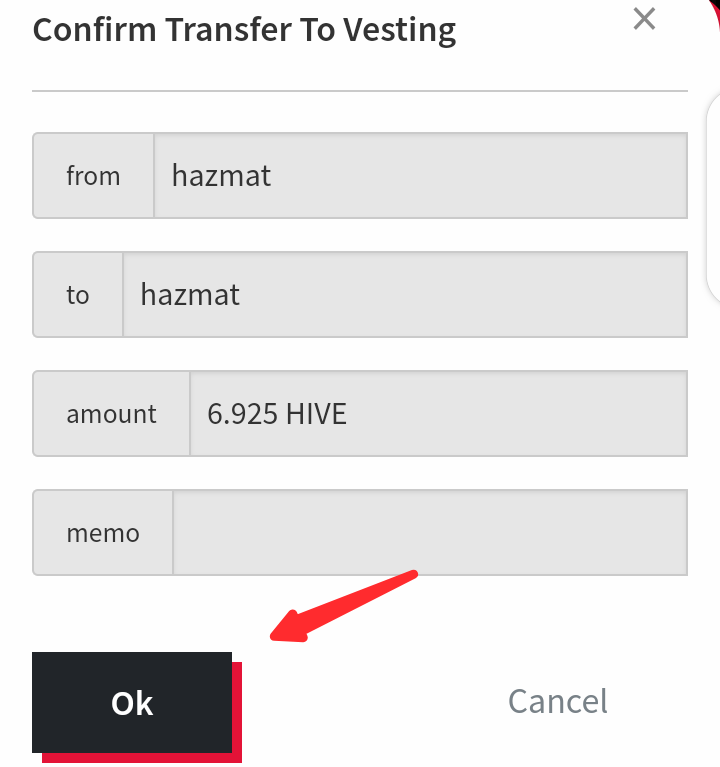Click the red corner behind the close X
Viewport: 720px width, 767px height.
pos(716,10)
